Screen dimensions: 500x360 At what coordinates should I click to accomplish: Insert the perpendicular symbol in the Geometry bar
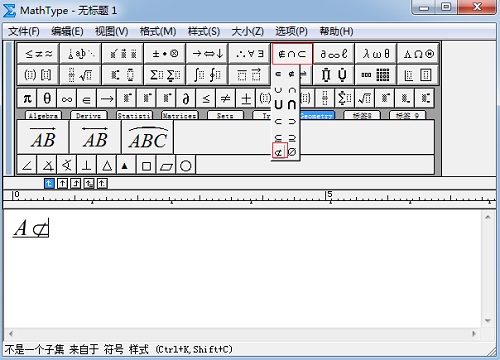87,165
